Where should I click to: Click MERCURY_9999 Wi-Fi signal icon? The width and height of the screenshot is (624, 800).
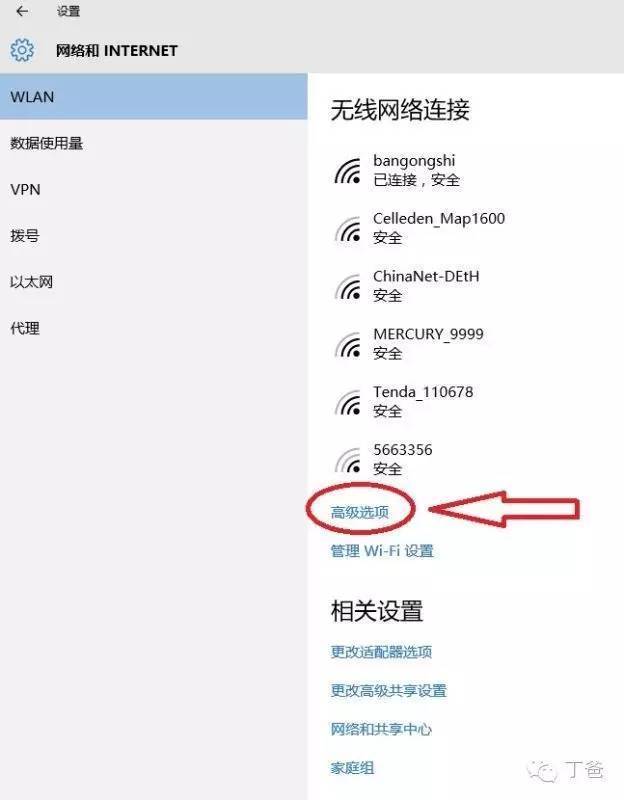[x=348, y=344]
